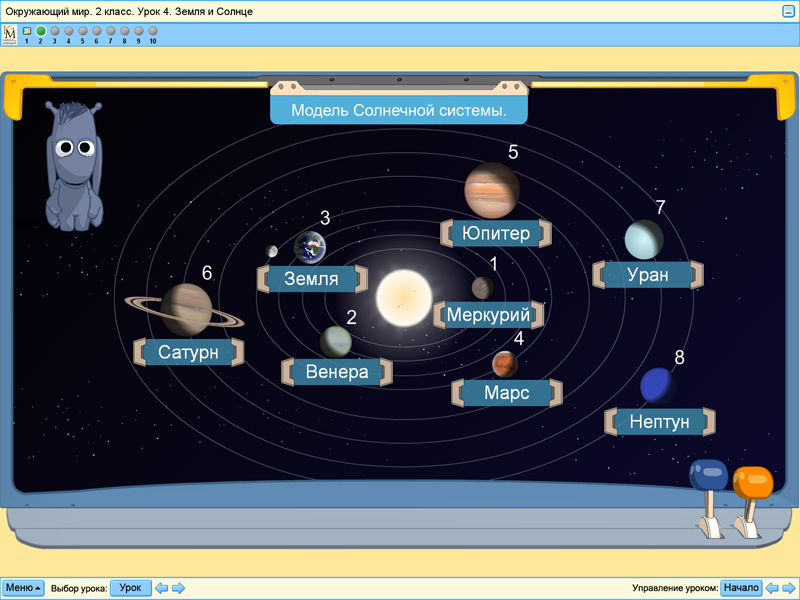Viewport: 800px width, 600px height.
Task: Click the Uranus planet image
Action: tap(644, 240)
